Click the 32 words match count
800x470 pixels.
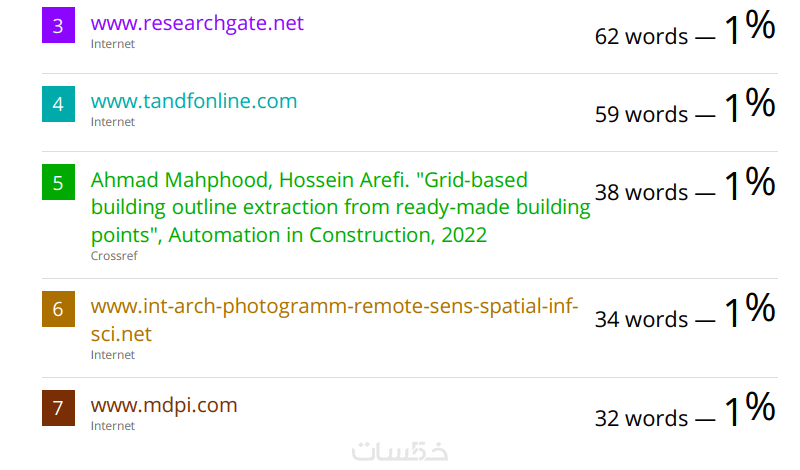pos(641,418)
